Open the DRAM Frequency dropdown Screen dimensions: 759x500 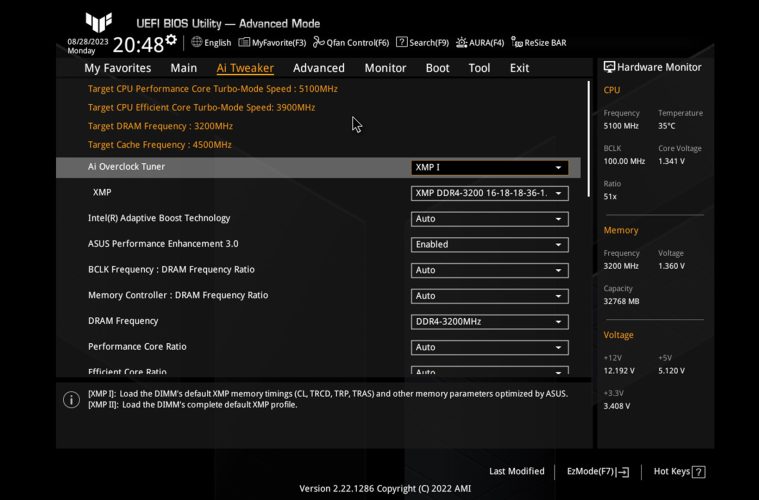click(x=489, y=321)
